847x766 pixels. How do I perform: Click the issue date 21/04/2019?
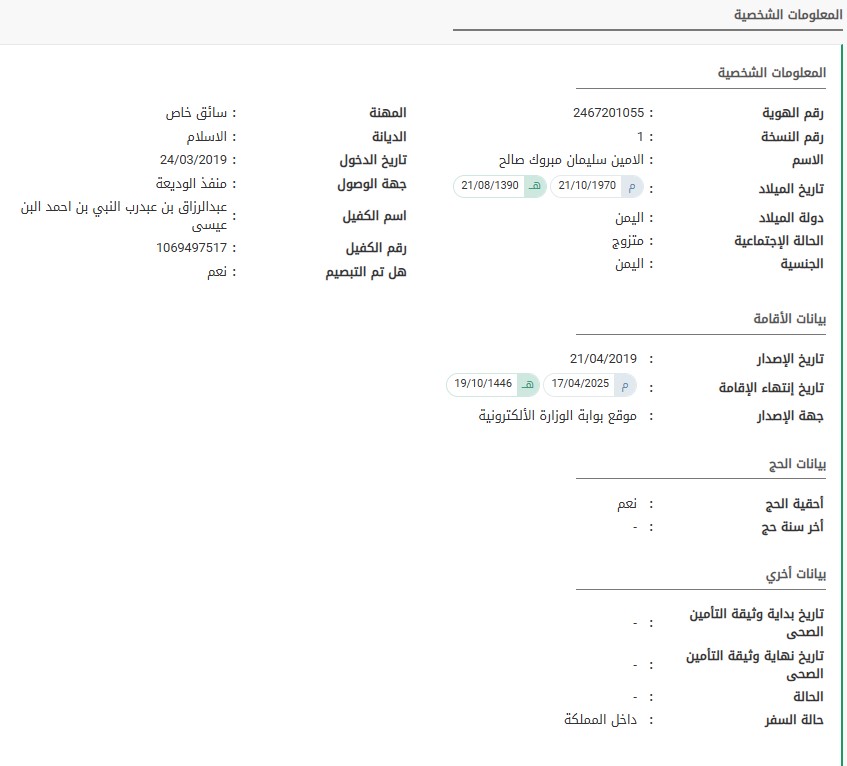603,359
